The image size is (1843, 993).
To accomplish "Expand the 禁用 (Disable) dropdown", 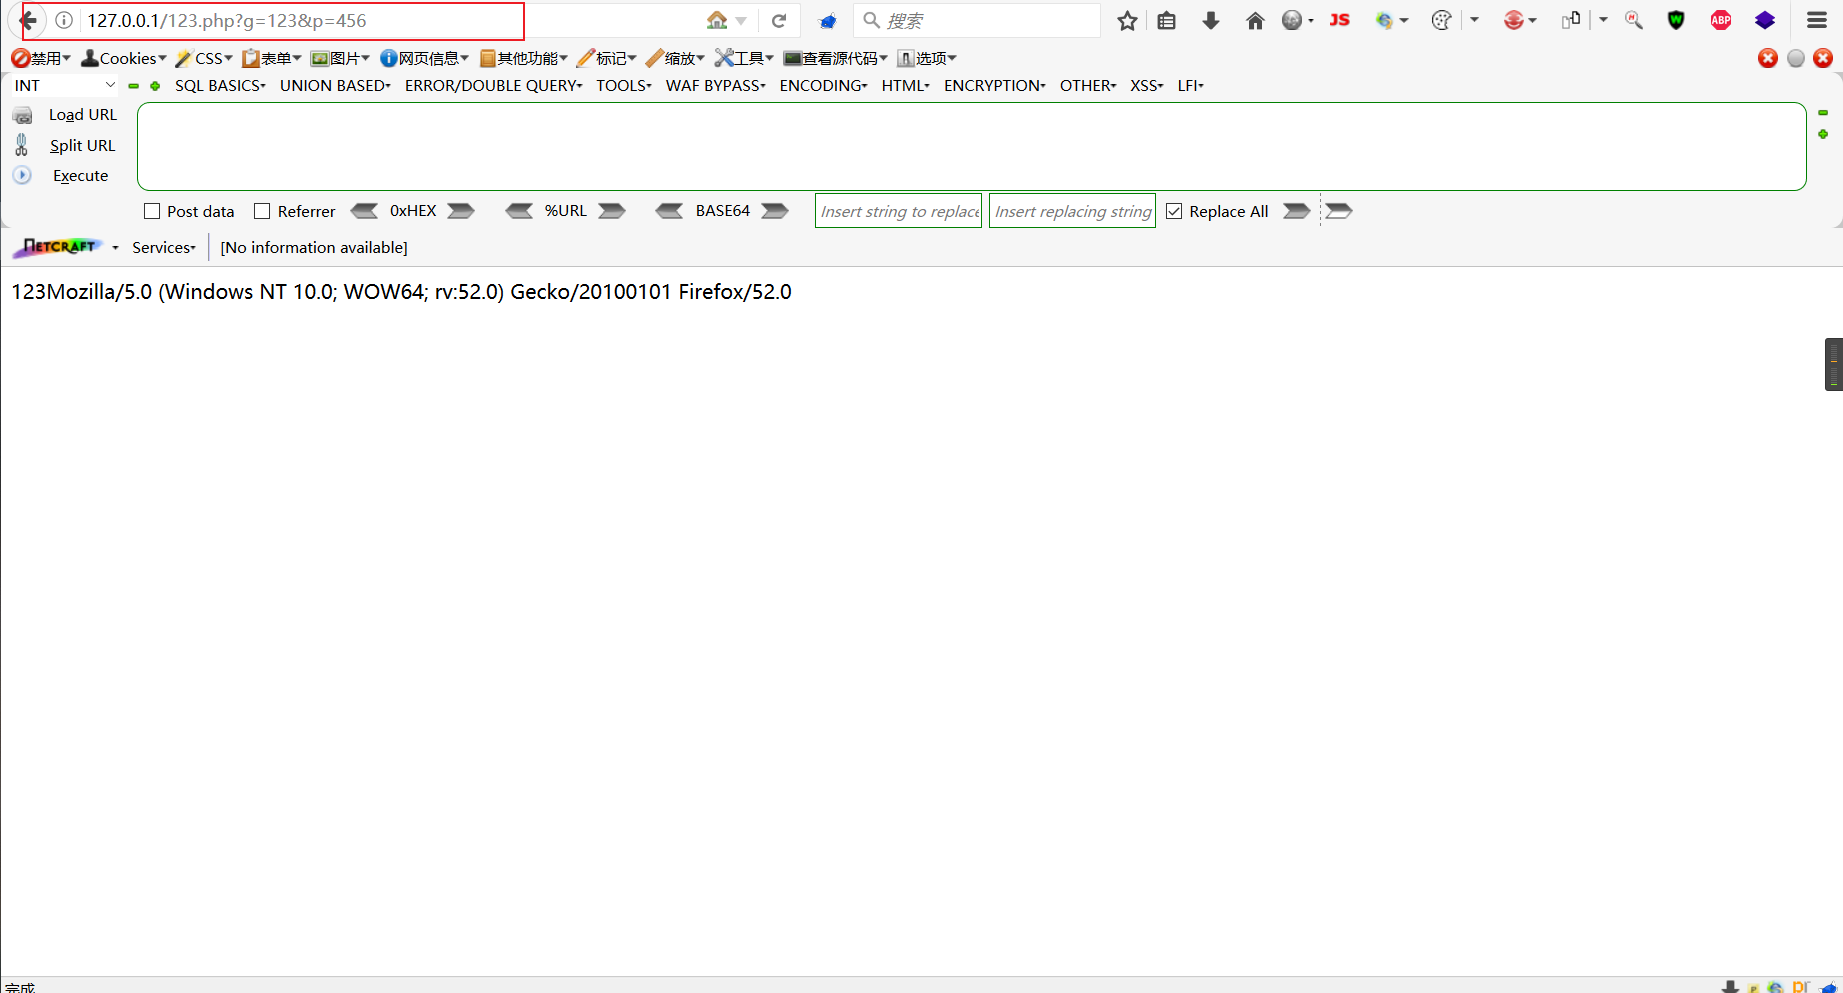I will pyautogui.click(x=41, y=58).
